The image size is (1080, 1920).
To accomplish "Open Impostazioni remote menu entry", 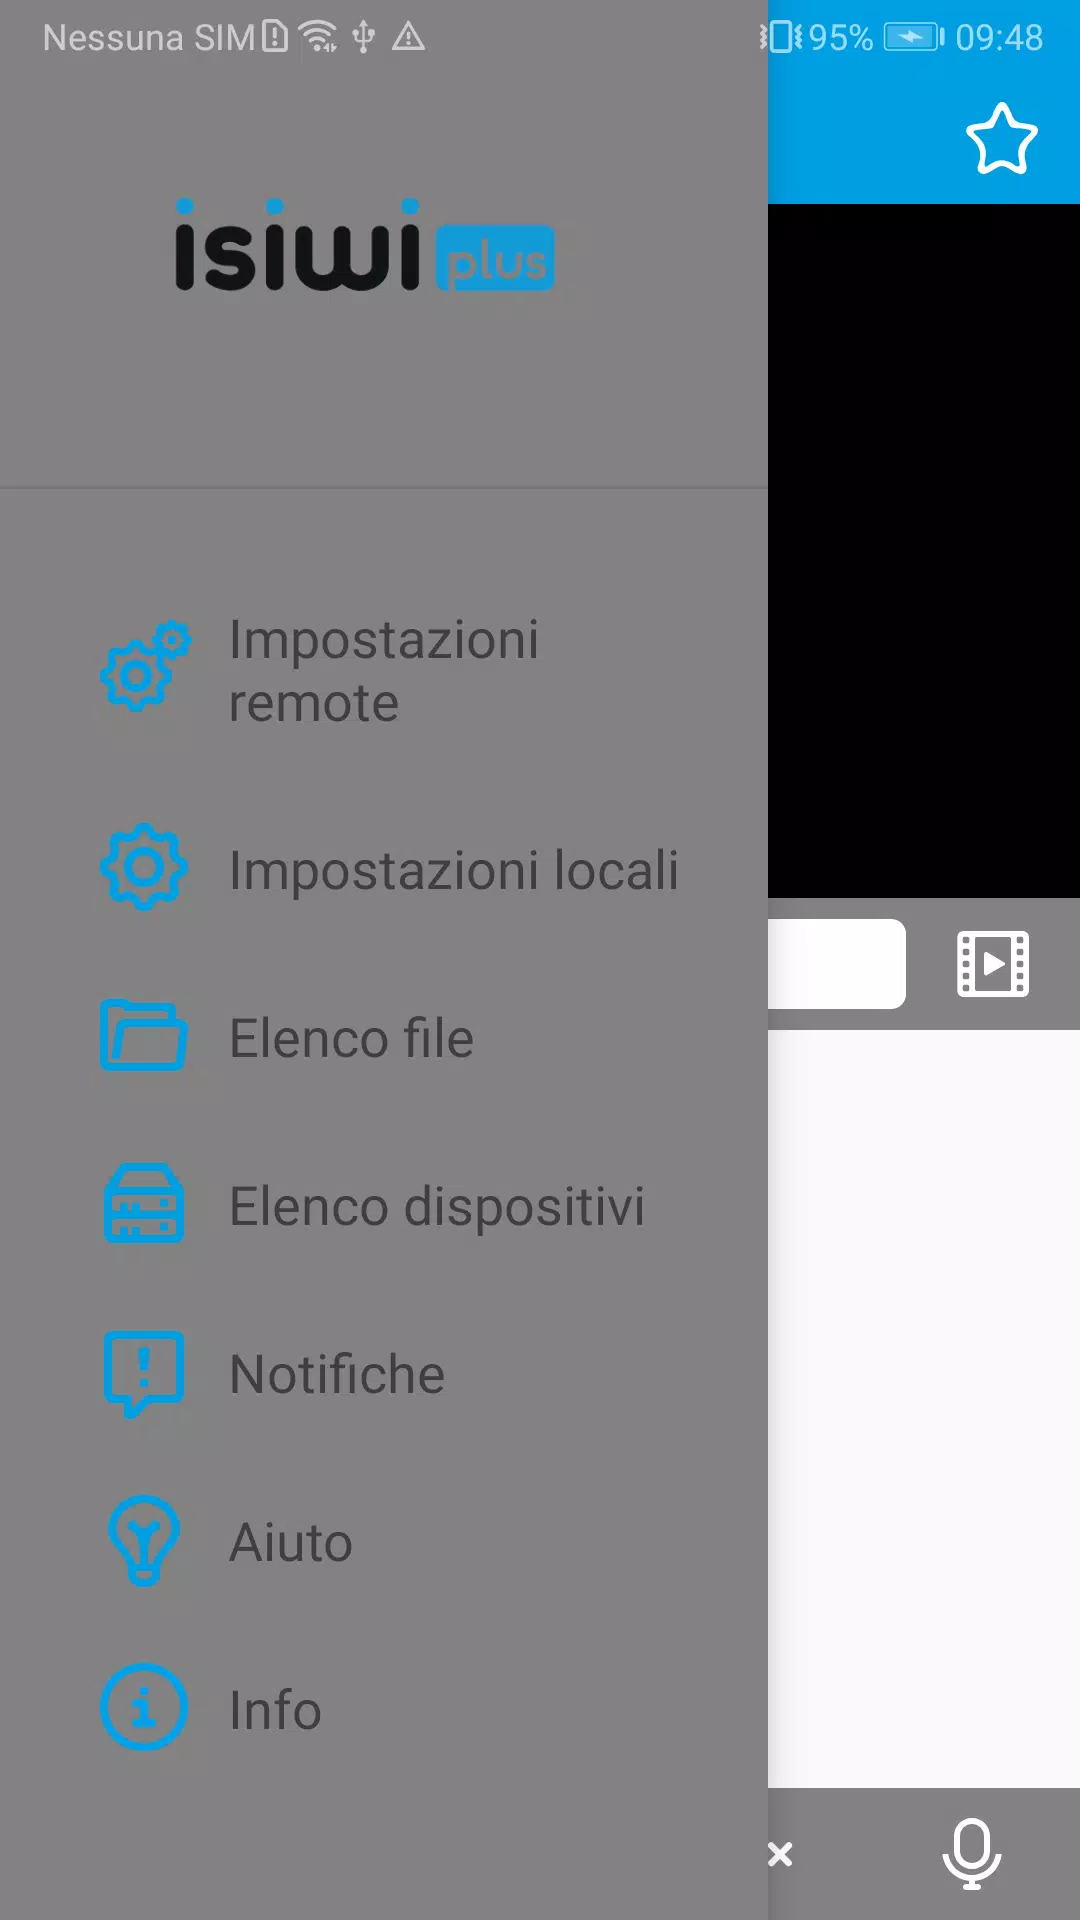I will pos(384,671).
